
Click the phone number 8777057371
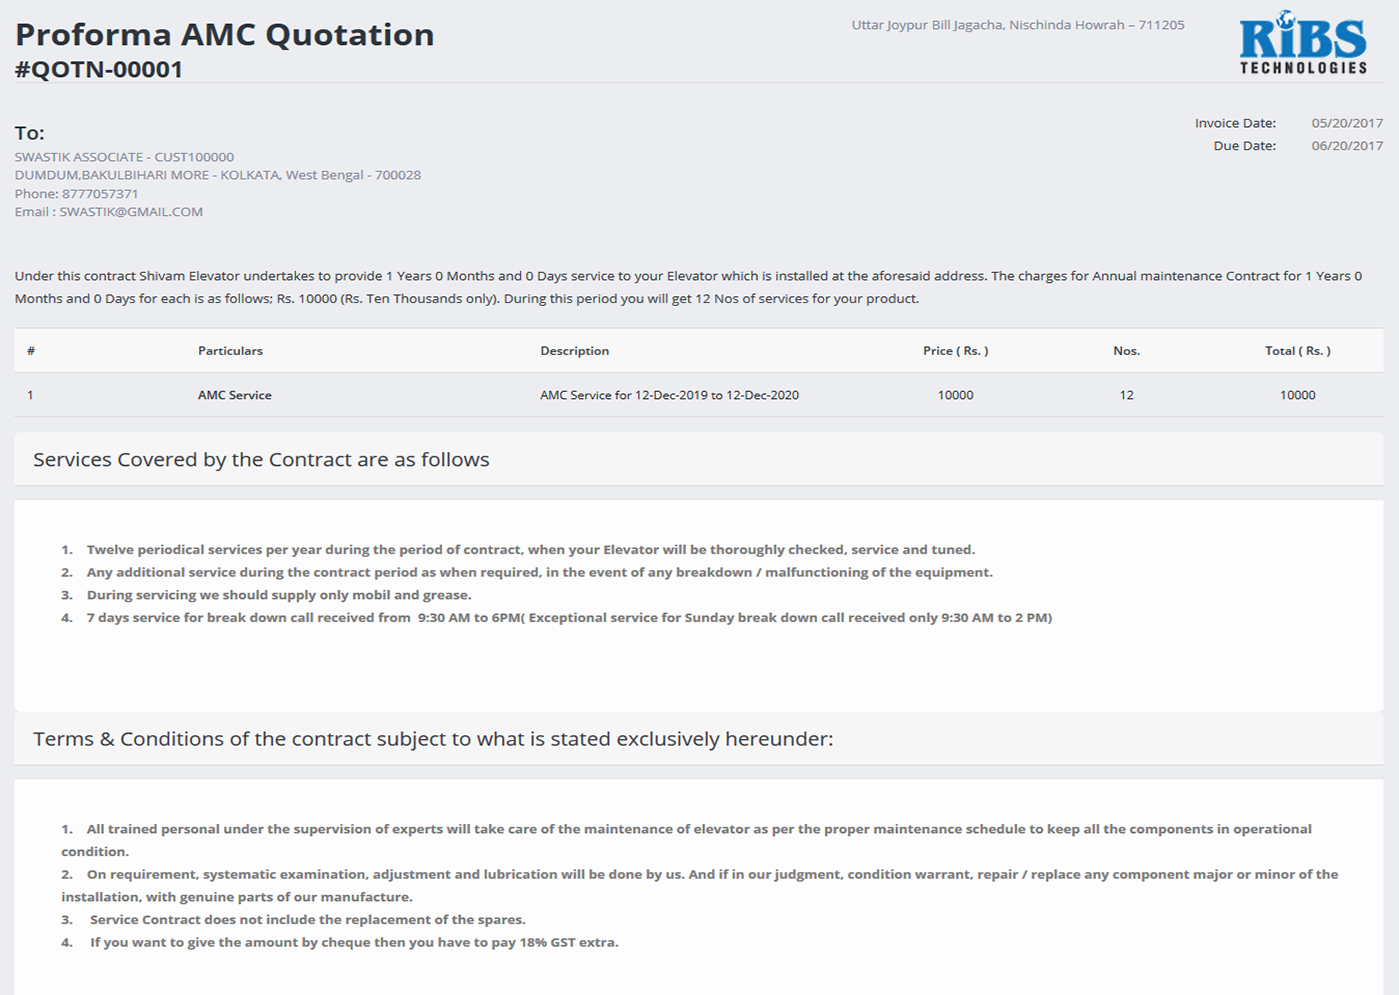click(100, 194)
